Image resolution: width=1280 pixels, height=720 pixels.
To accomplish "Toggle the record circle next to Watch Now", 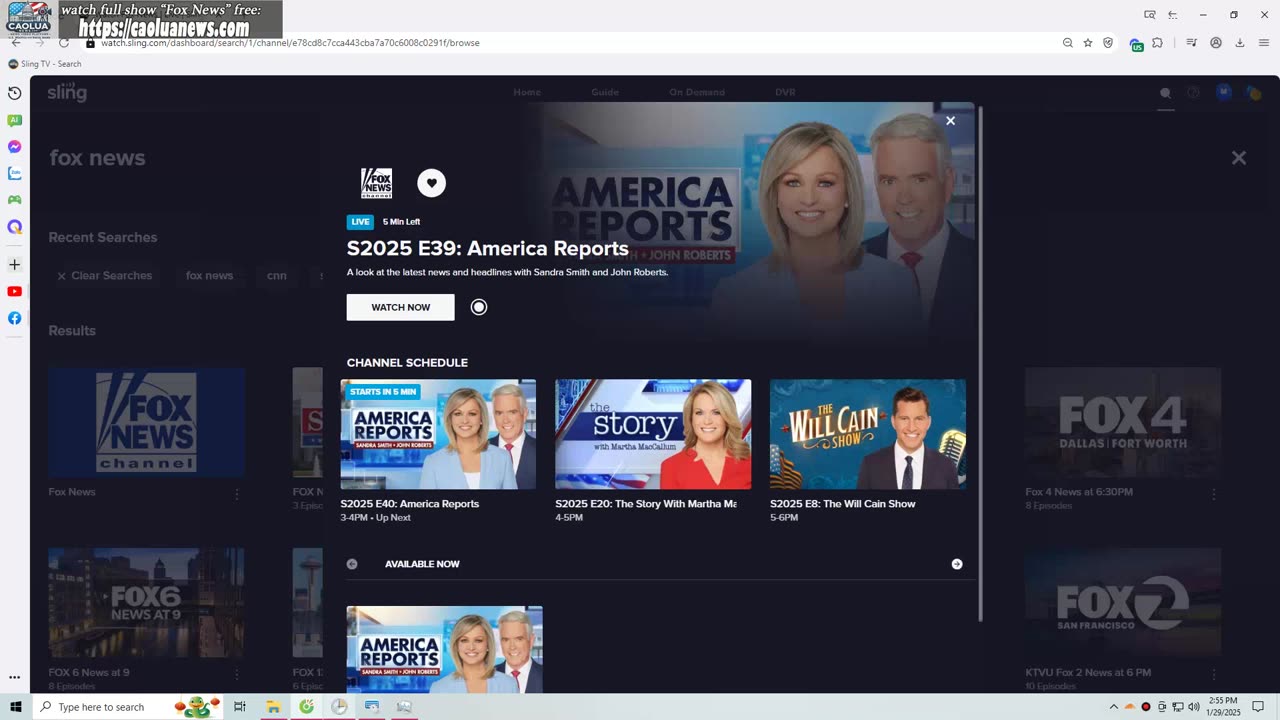I will click(479, 307).
